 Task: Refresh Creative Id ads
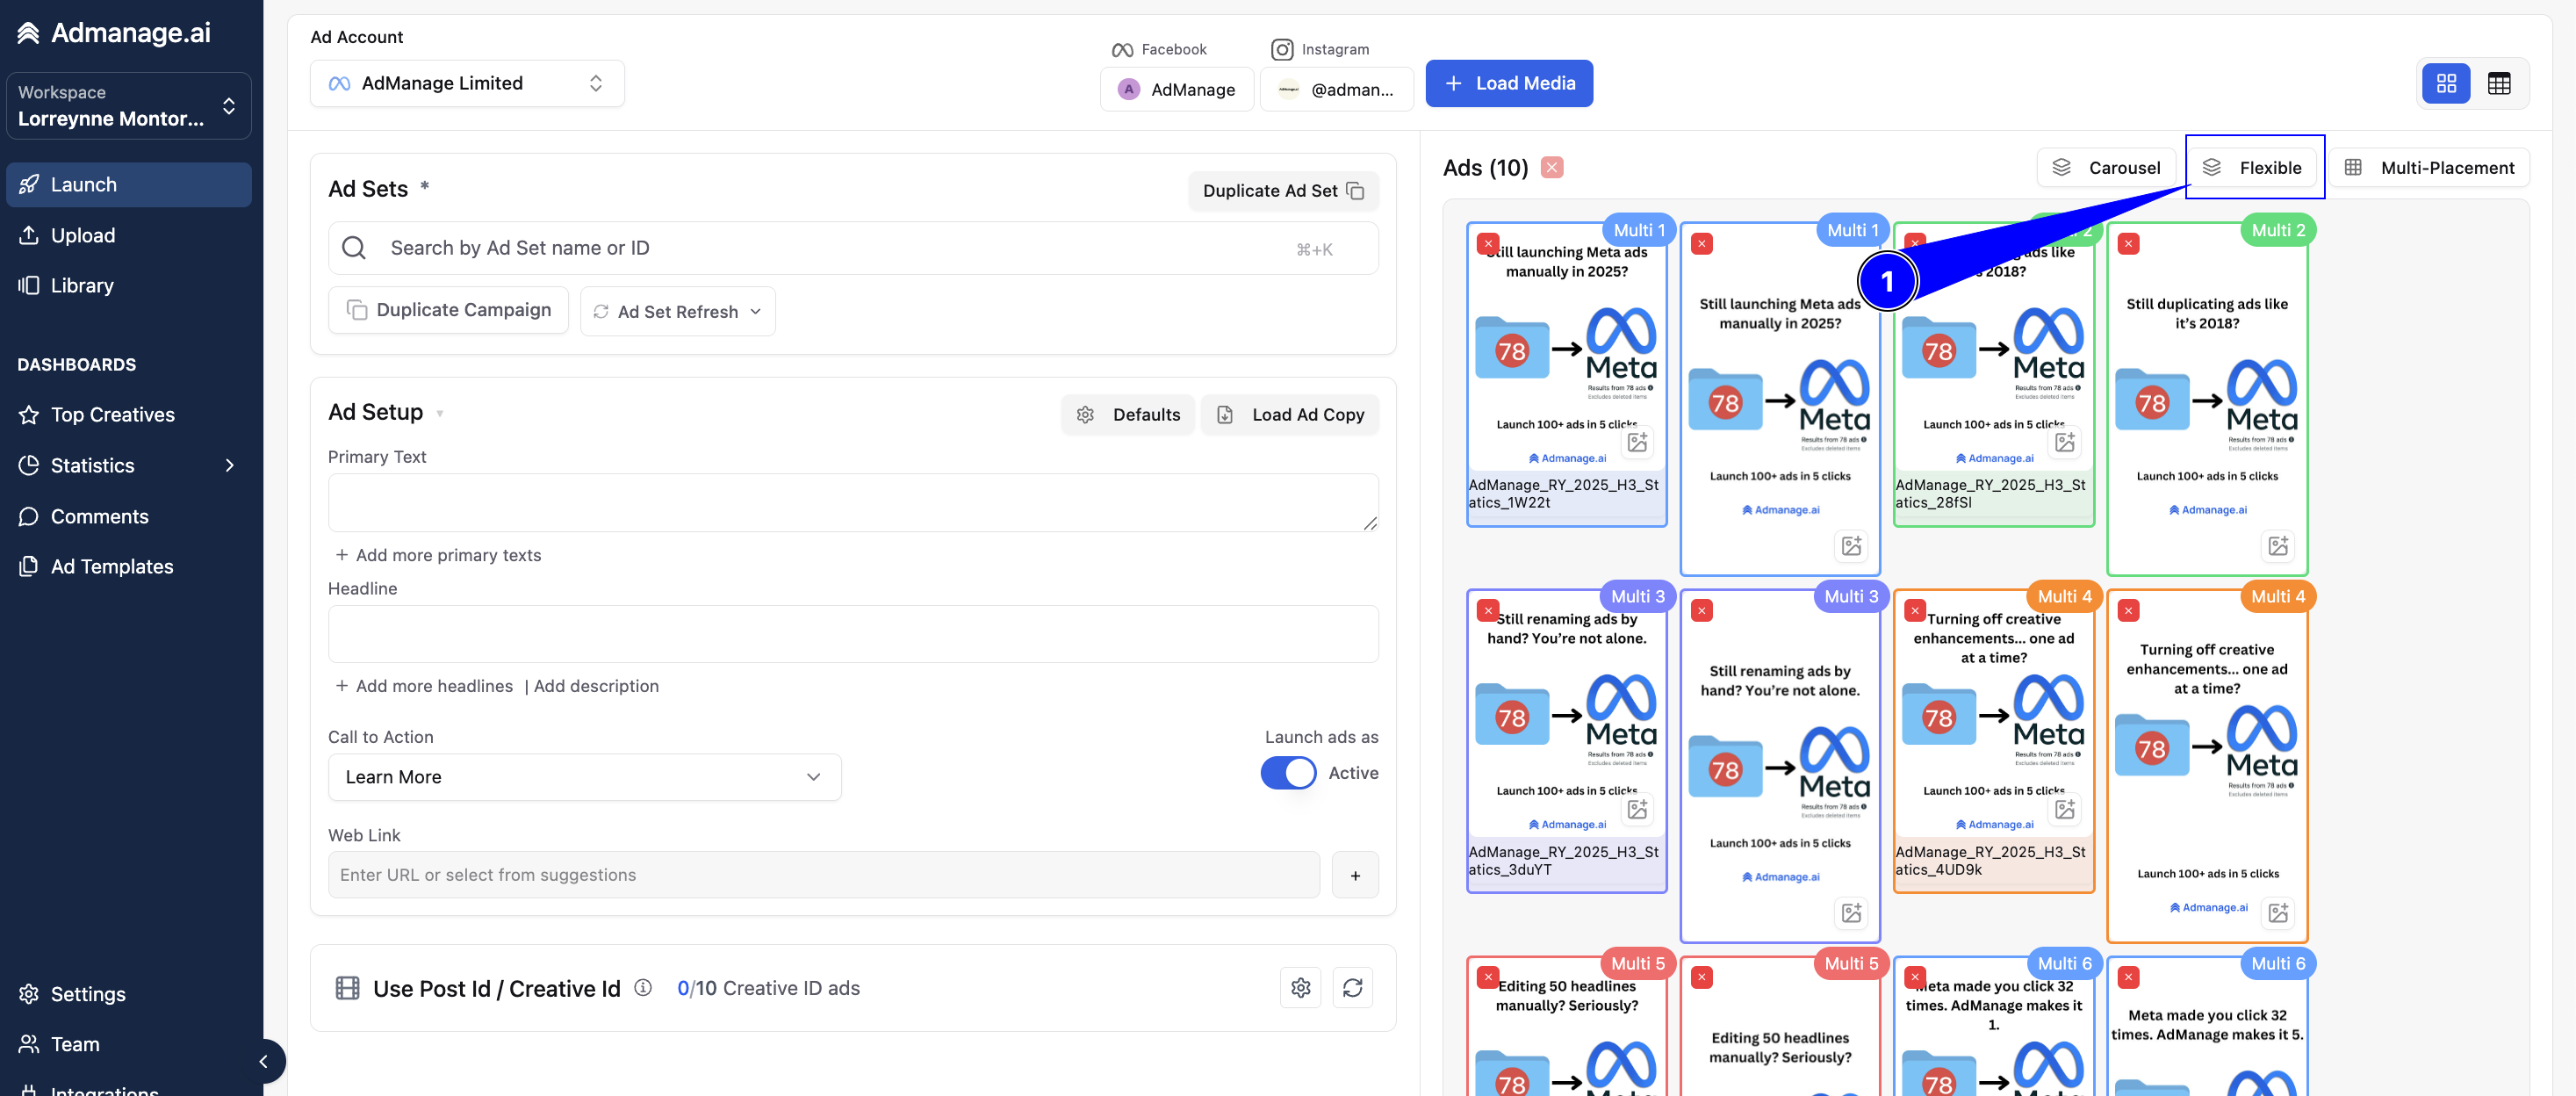[1352, 988]
